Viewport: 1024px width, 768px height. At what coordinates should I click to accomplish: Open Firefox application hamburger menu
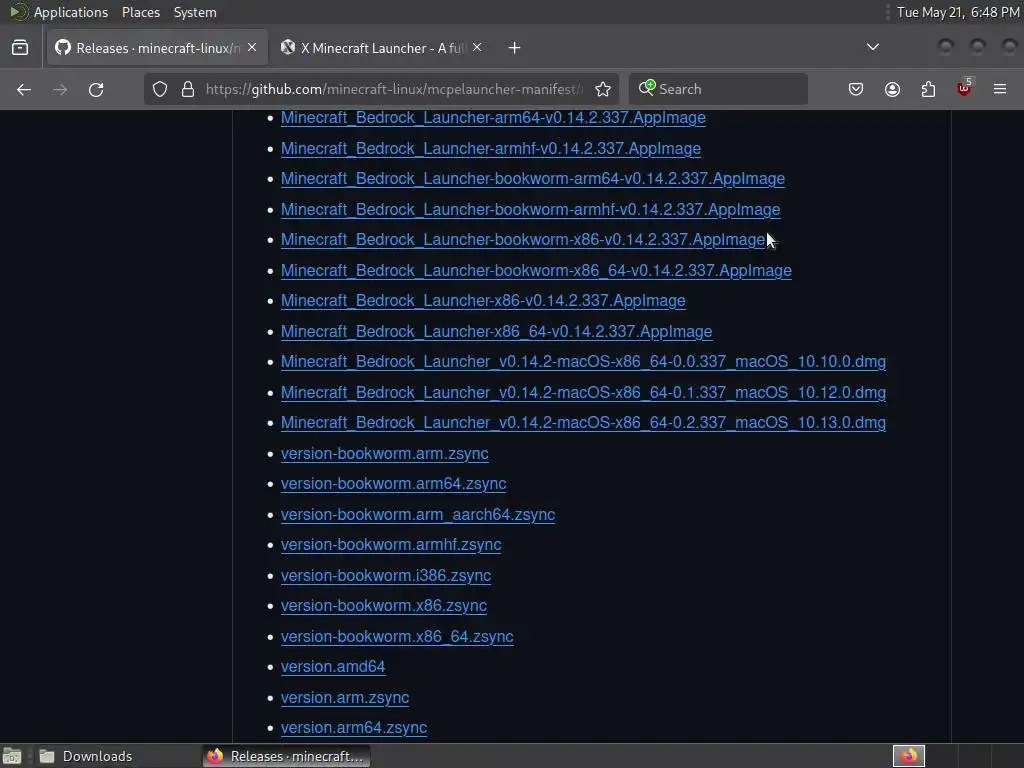pyautogui.click(x=1000, y=89)
